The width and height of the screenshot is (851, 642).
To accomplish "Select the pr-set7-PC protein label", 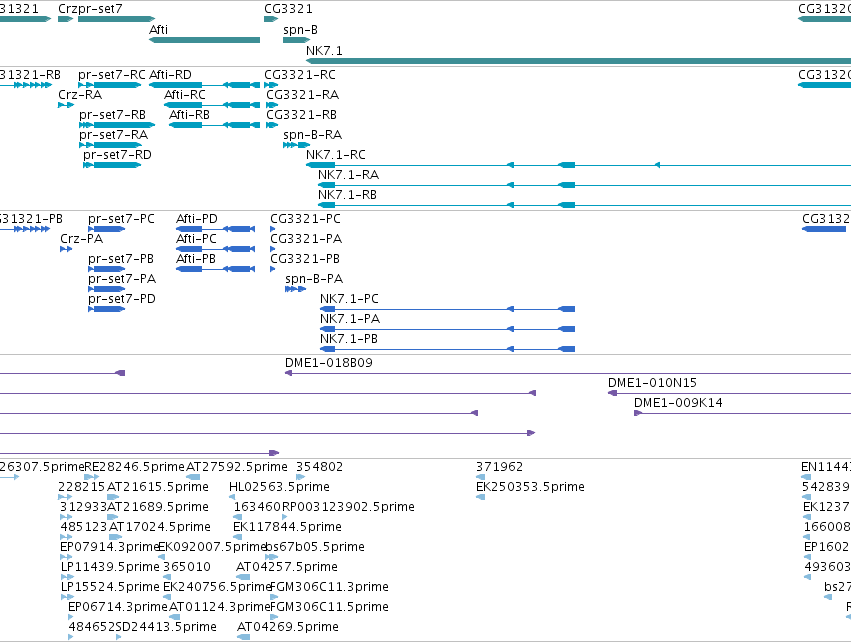I will point(122,219).
